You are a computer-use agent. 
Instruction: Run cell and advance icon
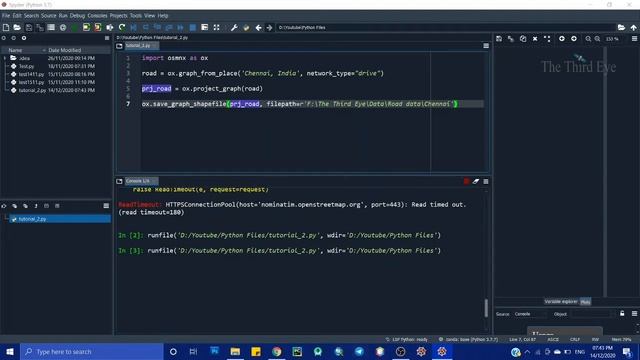98,27
